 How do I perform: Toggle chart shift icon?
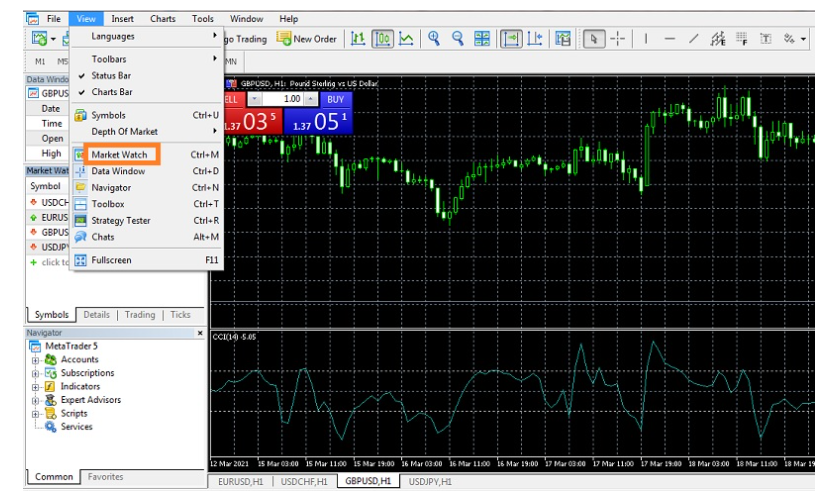[x=535, y=39]
